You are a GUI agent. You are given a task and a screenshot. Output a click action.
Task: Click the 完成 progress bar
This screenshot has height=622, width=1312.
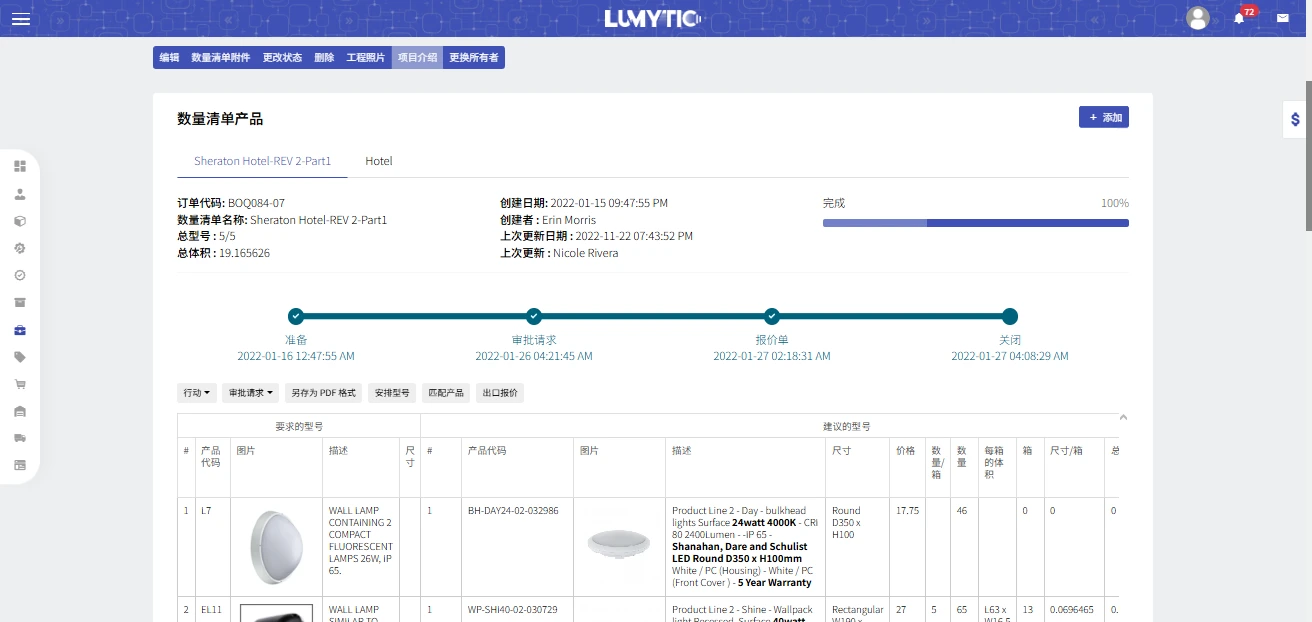tap(976, 223)
